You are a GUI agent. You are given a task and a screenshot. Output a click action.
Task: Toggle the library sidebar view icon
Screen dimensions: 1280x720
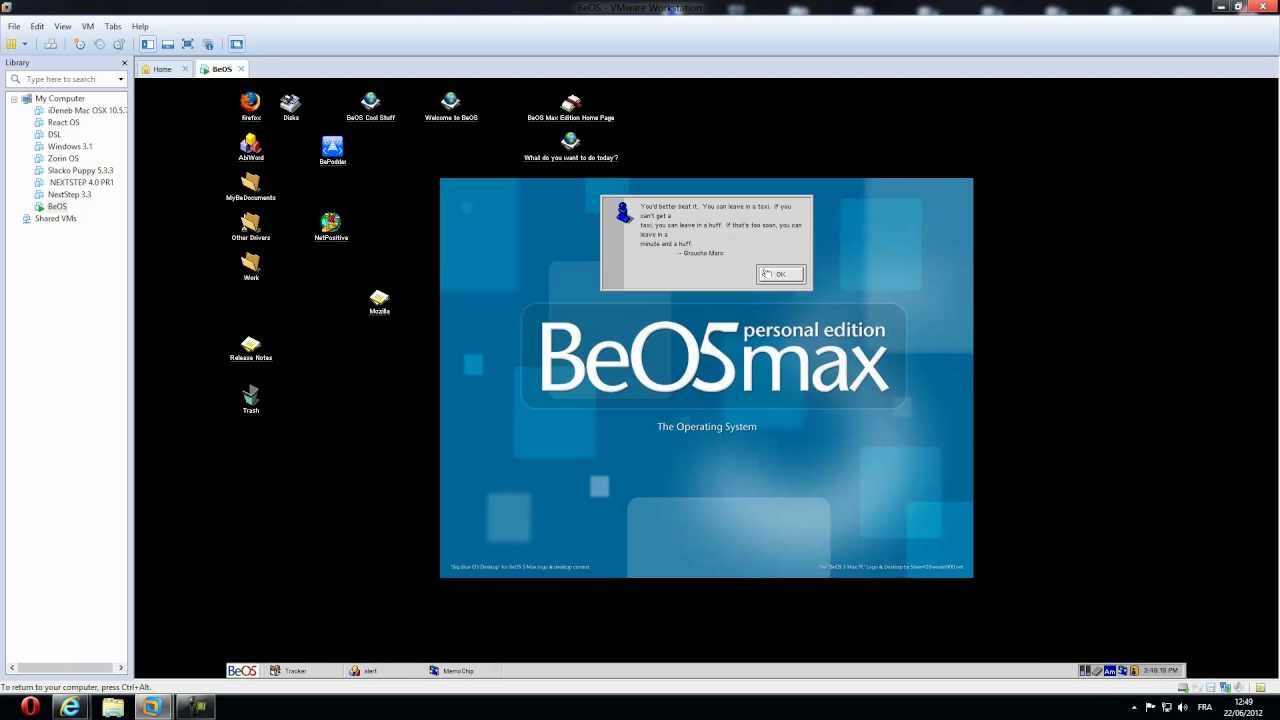click(148, 44)
